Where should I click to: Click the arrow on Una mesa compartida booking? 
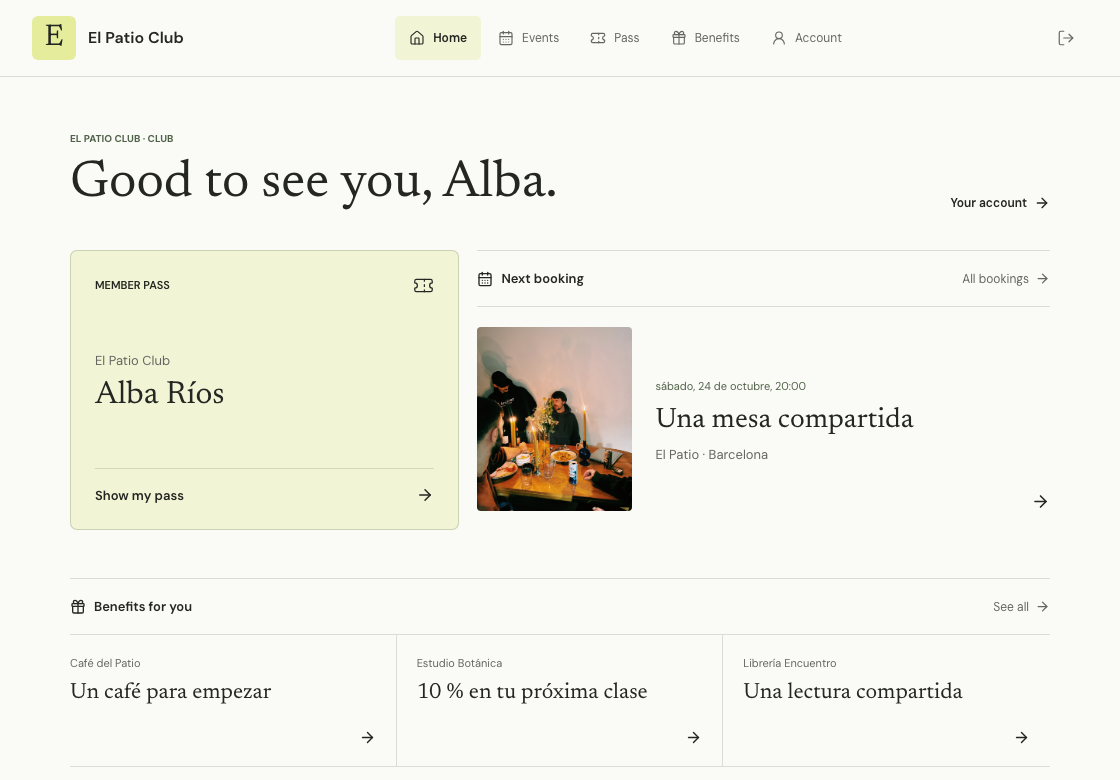(x=1040, y=501)
